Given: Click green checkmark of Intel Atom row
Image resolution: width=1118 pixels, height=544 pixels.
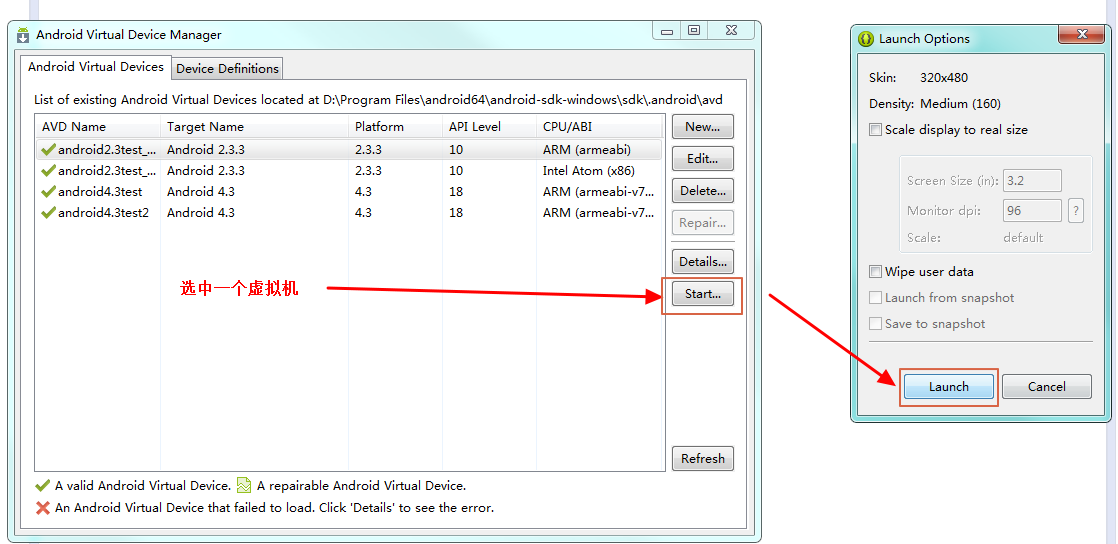Looking at the screenshot, I should coord(48,170).
